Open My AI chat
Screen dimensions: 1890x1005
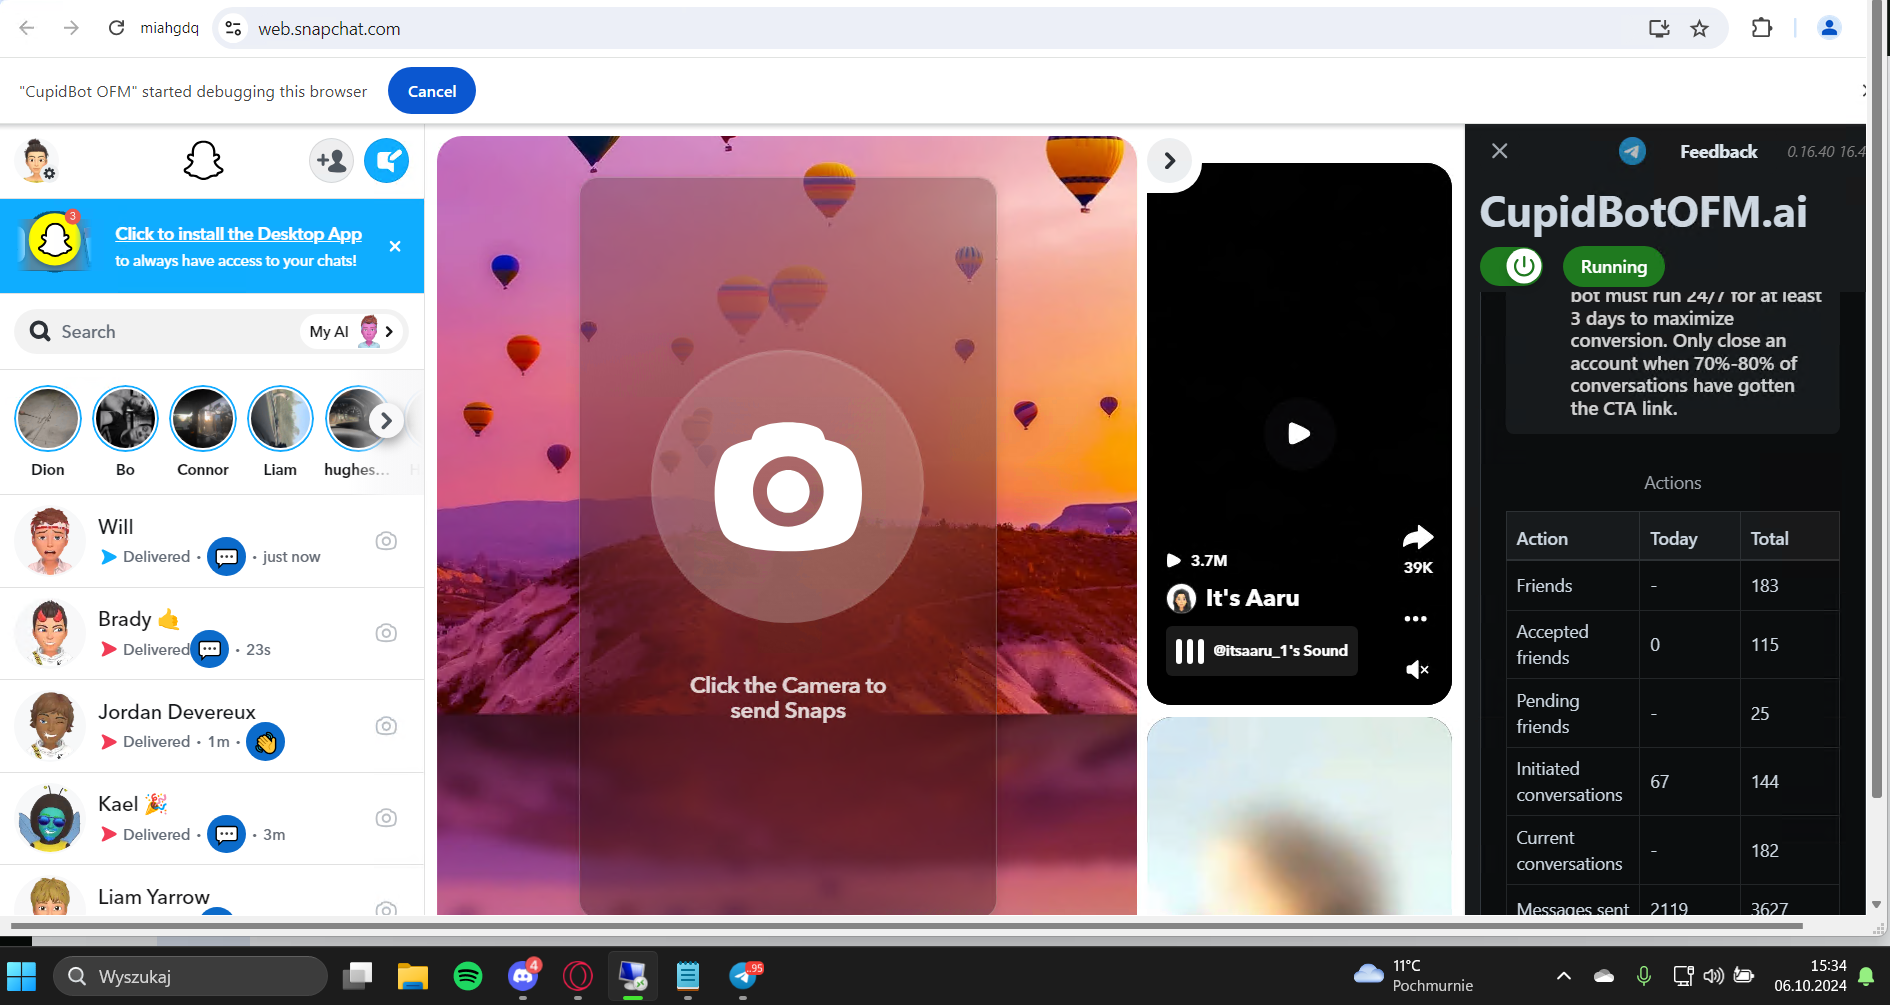point(351,332)
